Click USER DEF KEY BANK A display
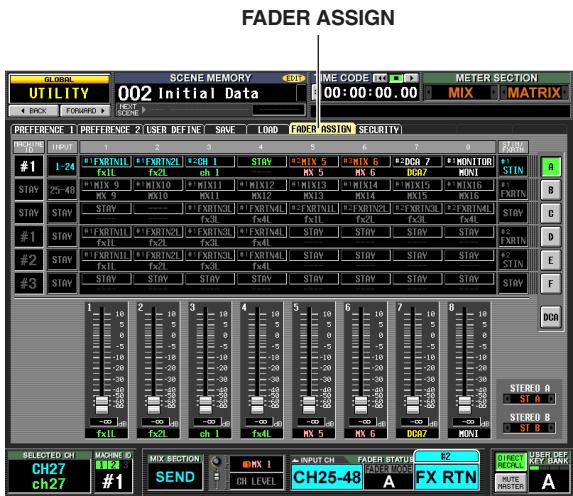This screenshot has width=573, height=496. (549, 481)
